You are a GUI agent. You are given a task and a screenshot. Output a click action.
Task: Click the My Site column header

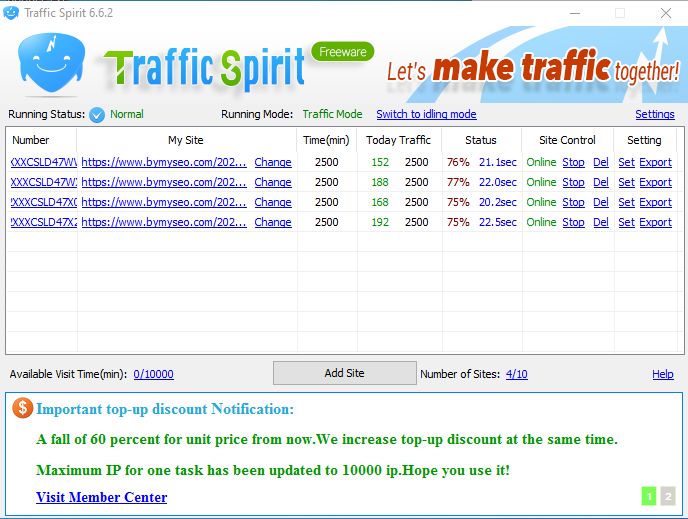pos(186,140)
